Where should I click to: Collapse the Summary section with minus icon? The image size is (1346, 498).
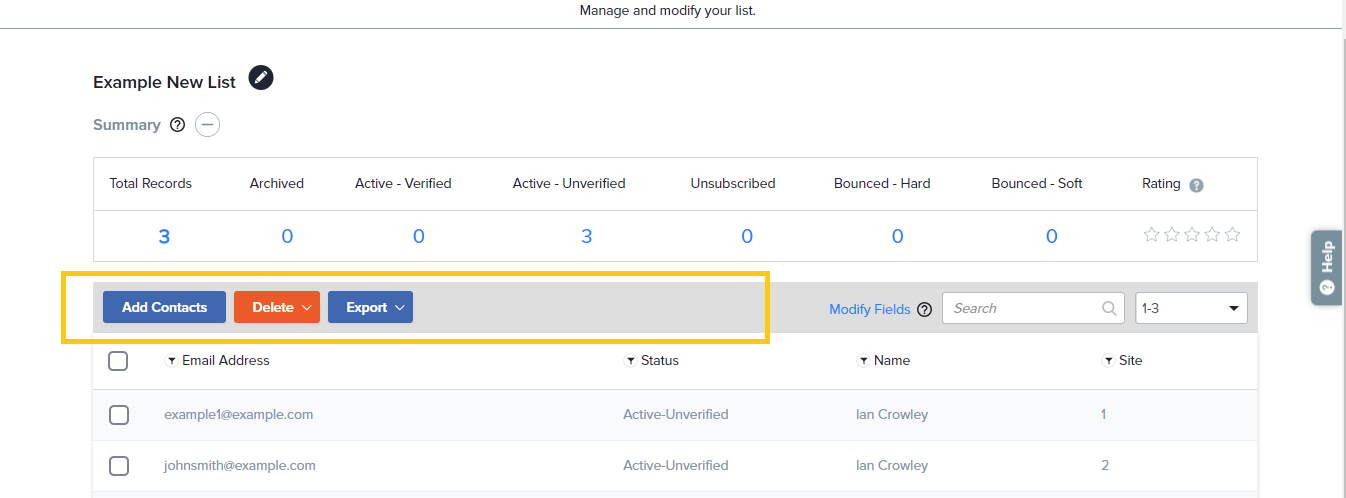pos(207,125)
